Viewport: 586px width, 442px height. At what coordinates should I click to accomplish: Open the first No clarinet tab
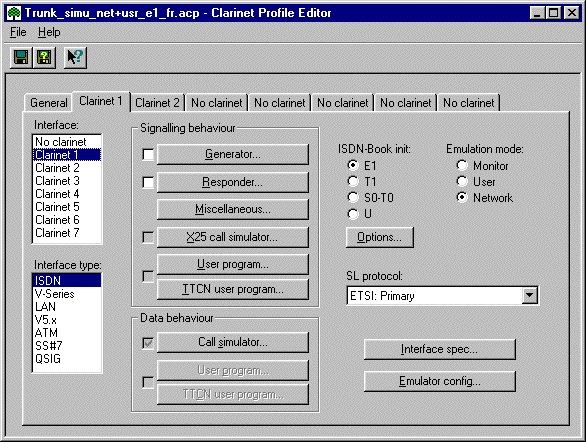[217, 103]
